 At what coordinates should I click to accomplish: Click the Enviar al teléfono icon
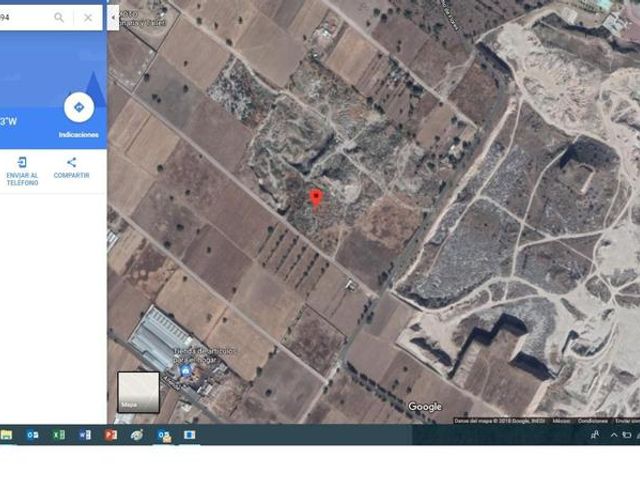click(22, 162)
